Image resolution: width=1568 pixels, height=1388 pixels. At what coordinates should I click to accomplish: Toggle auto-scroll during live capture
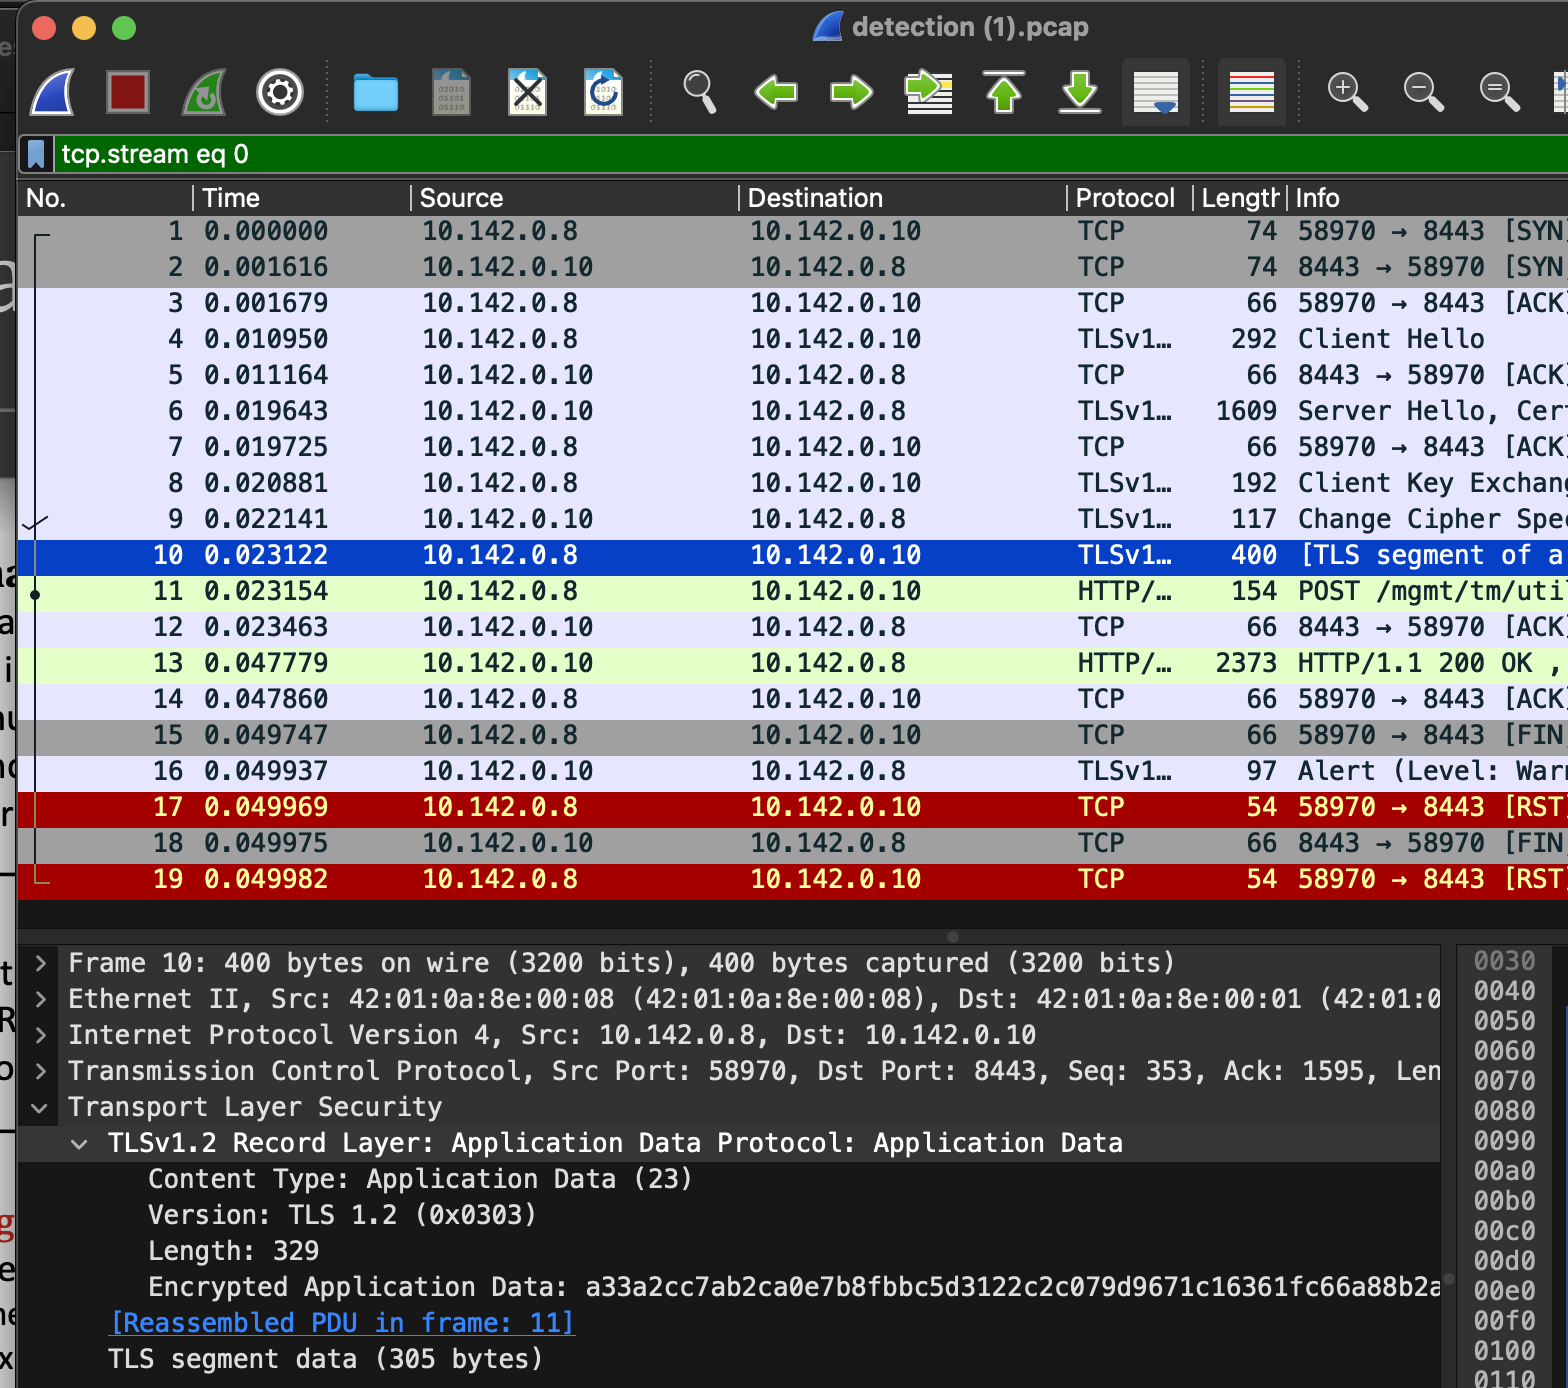1156,93
